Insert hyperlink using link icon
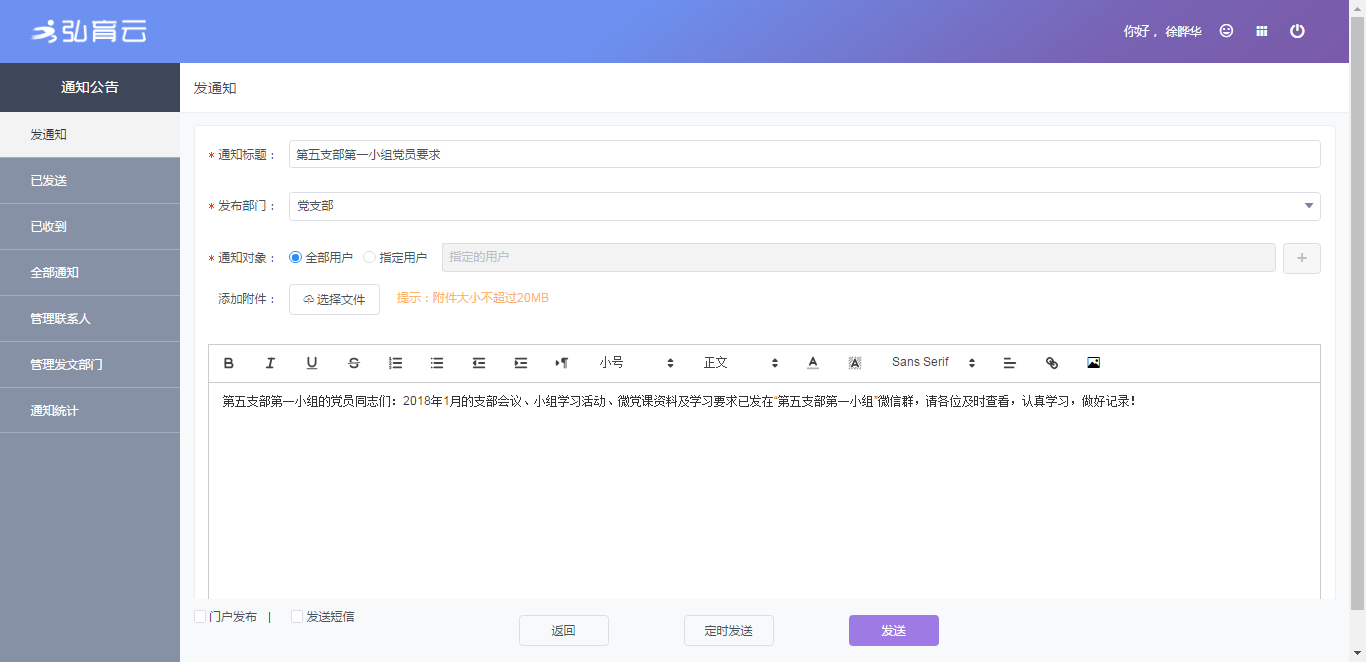 [1051, 363]
